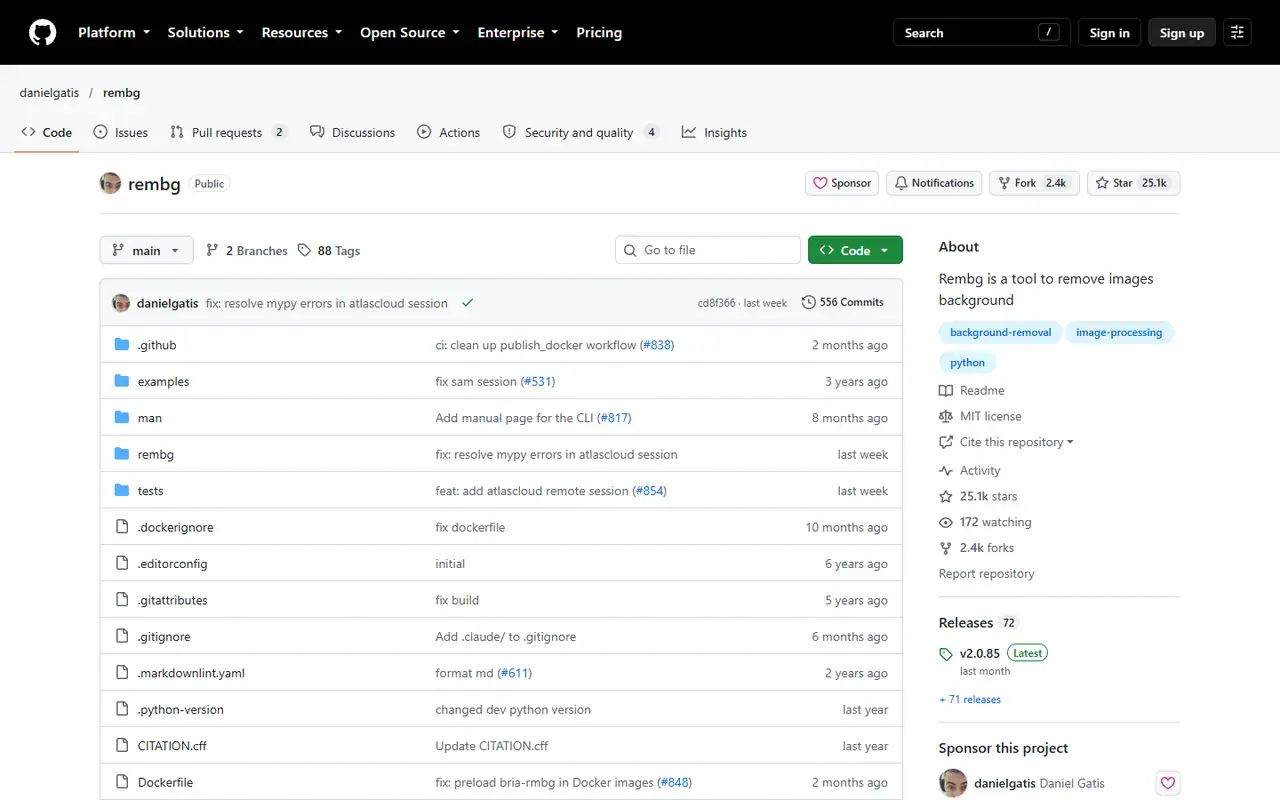
Task: Click the scale icon beside MIT license
Action: tap(946, 417)
